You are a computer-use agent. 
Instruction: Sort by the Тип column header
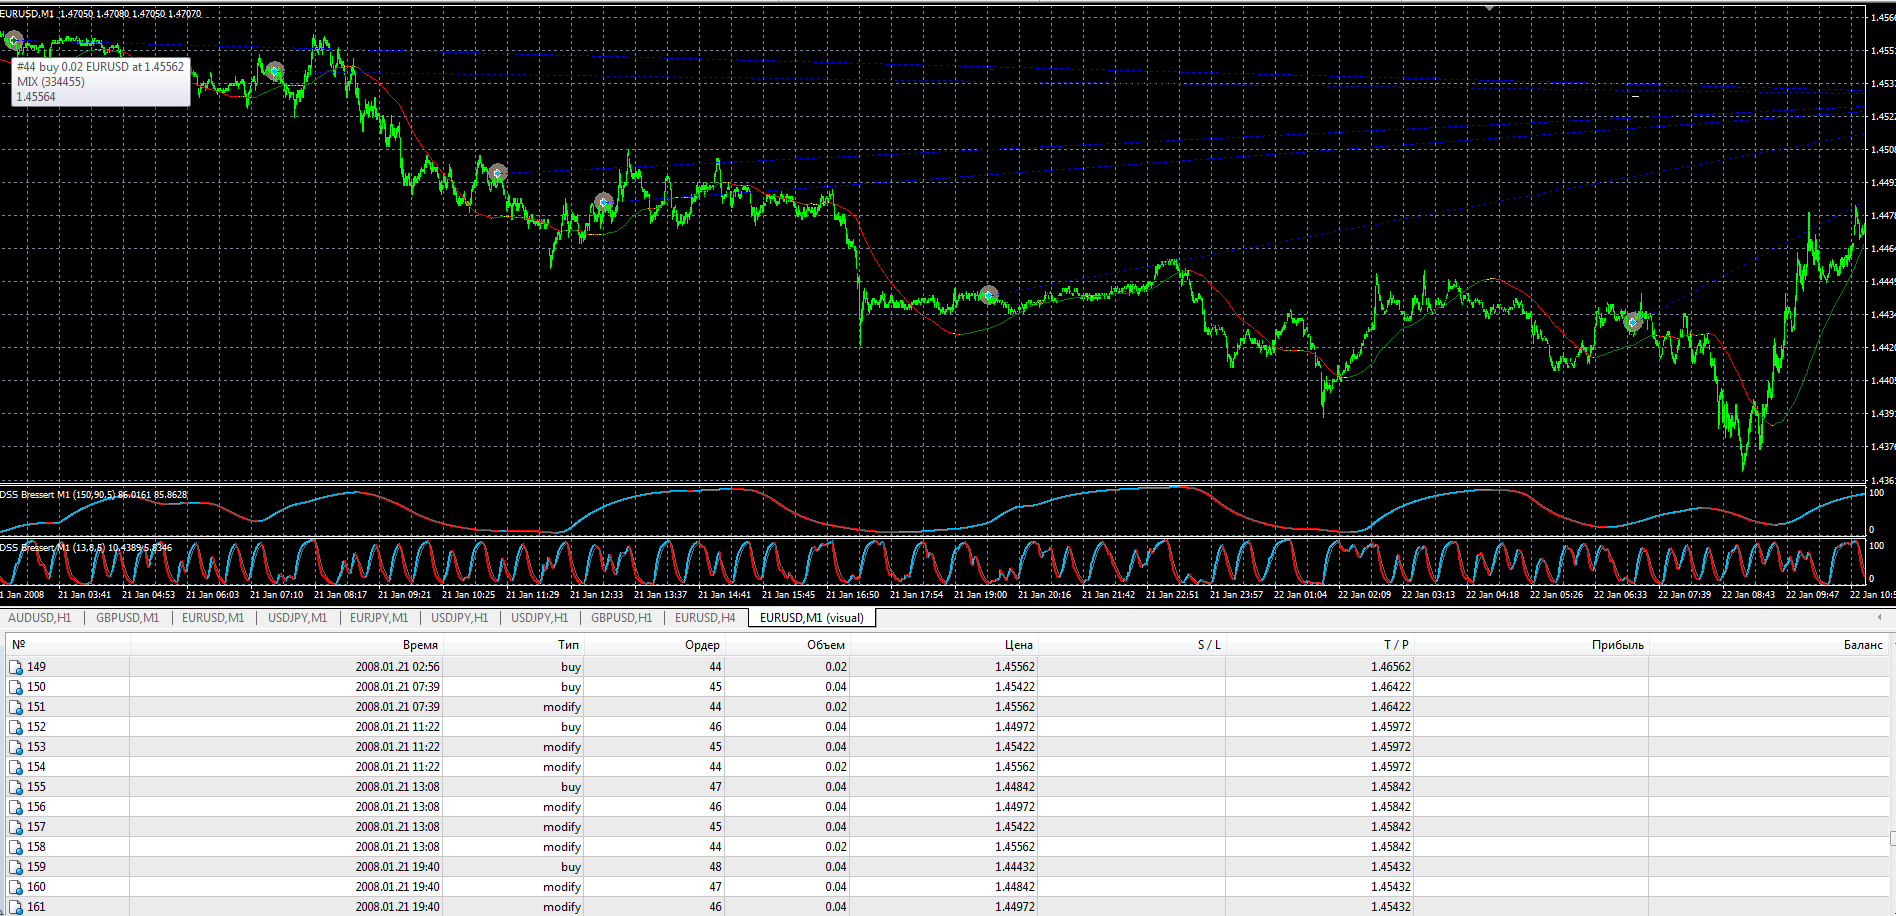(515, 645)
